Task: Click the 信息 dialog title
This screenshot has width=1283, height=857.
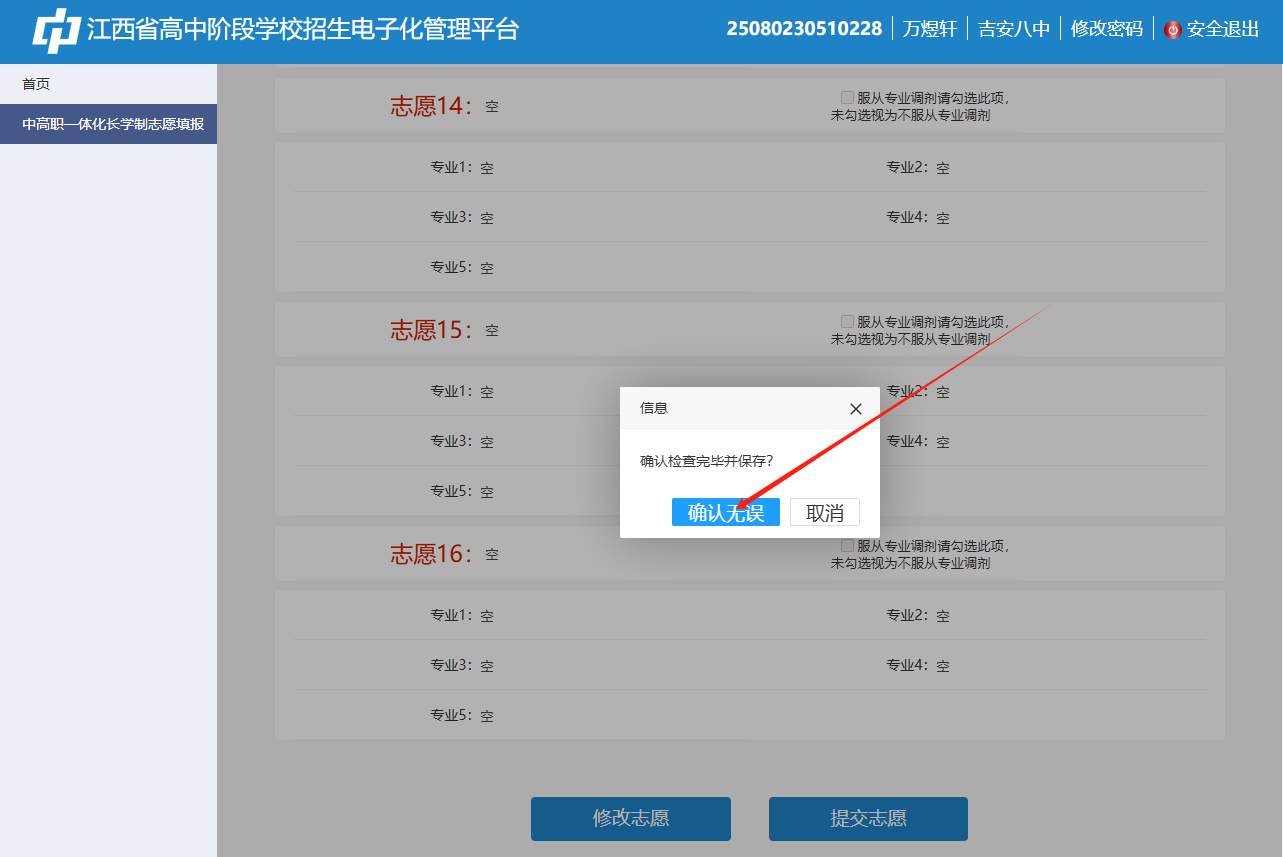Action: point(654,408)
